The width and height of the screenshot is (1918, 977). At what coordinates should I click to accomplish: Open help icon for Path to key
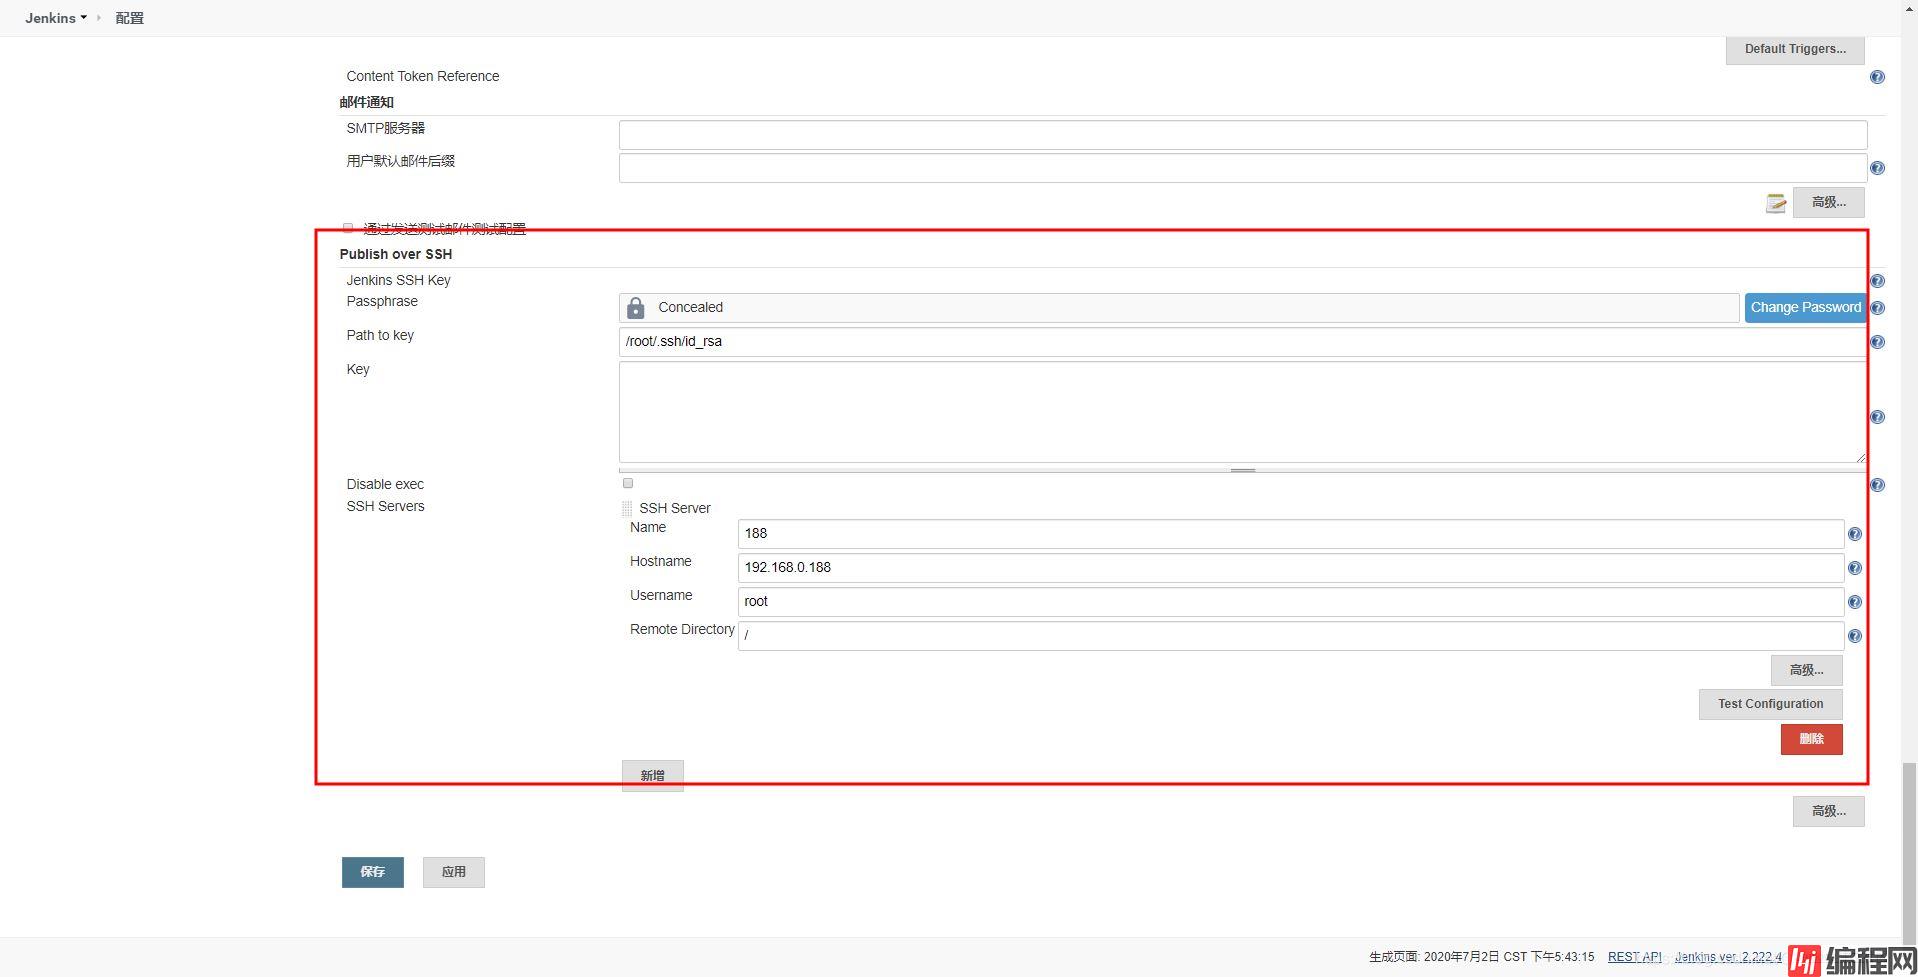click(x=1877, y=342)
